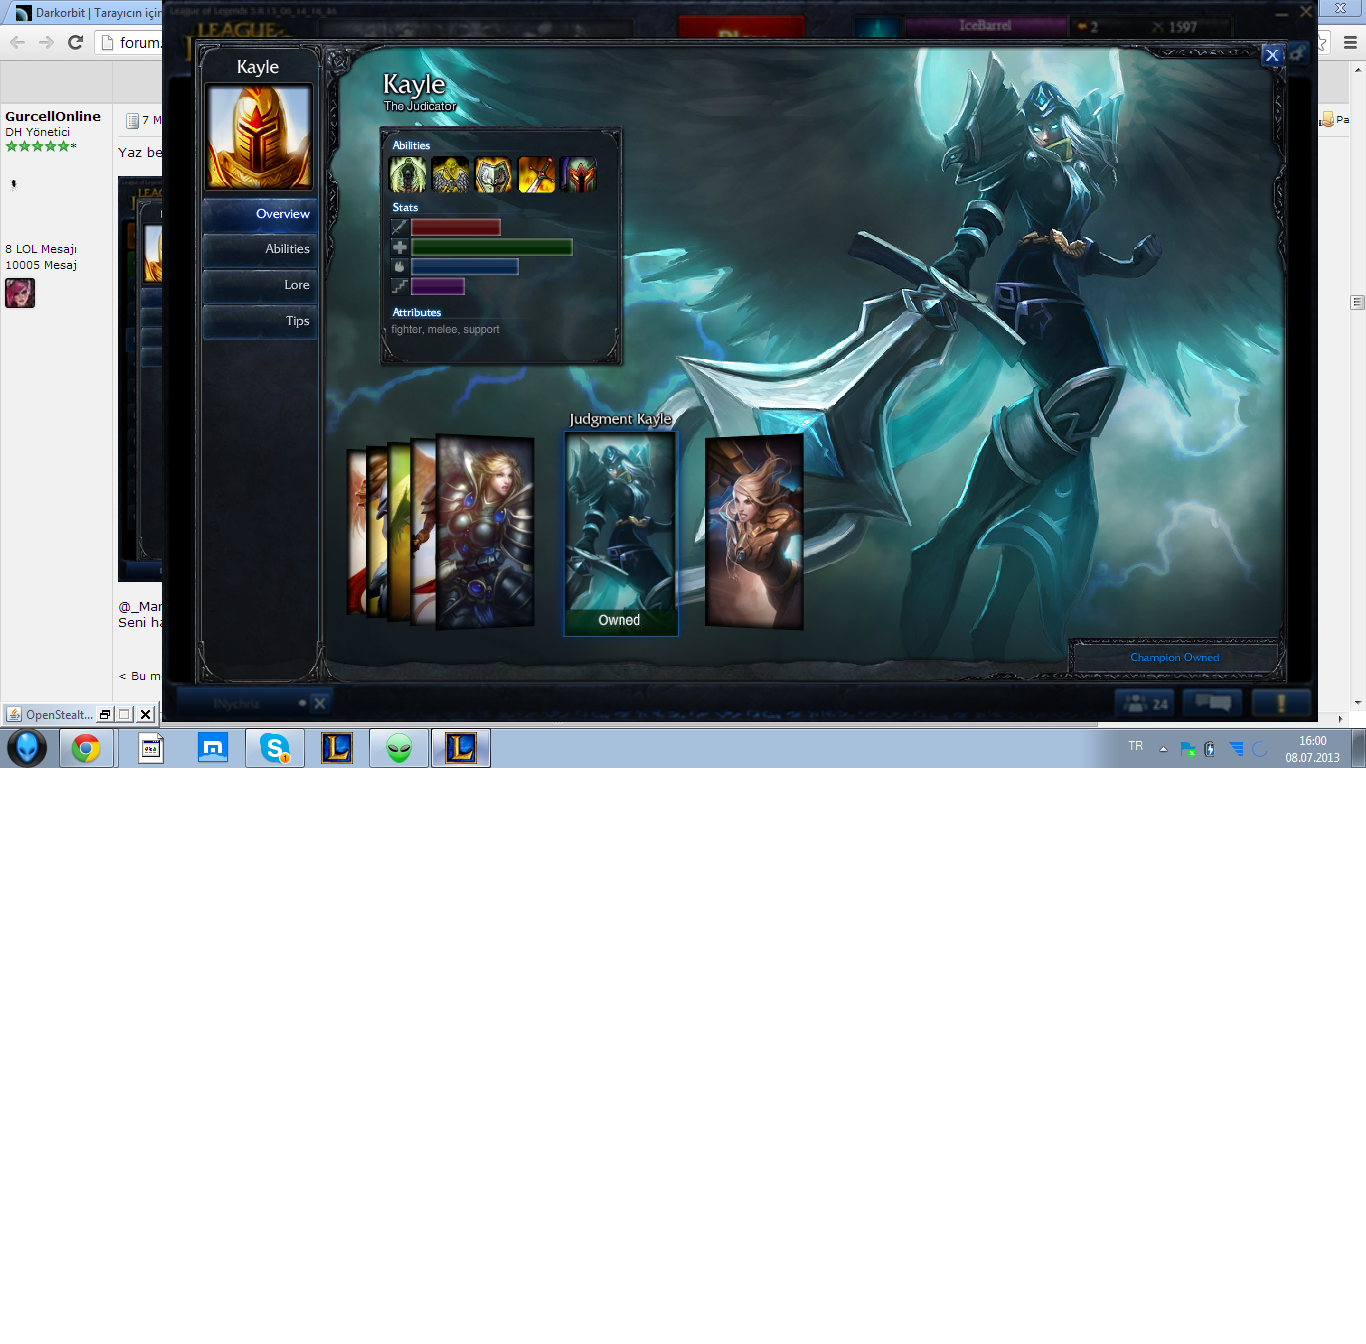Click the 'The Judicator' subtitle text
This screenshot has height=1344, width=1366.
420,106
